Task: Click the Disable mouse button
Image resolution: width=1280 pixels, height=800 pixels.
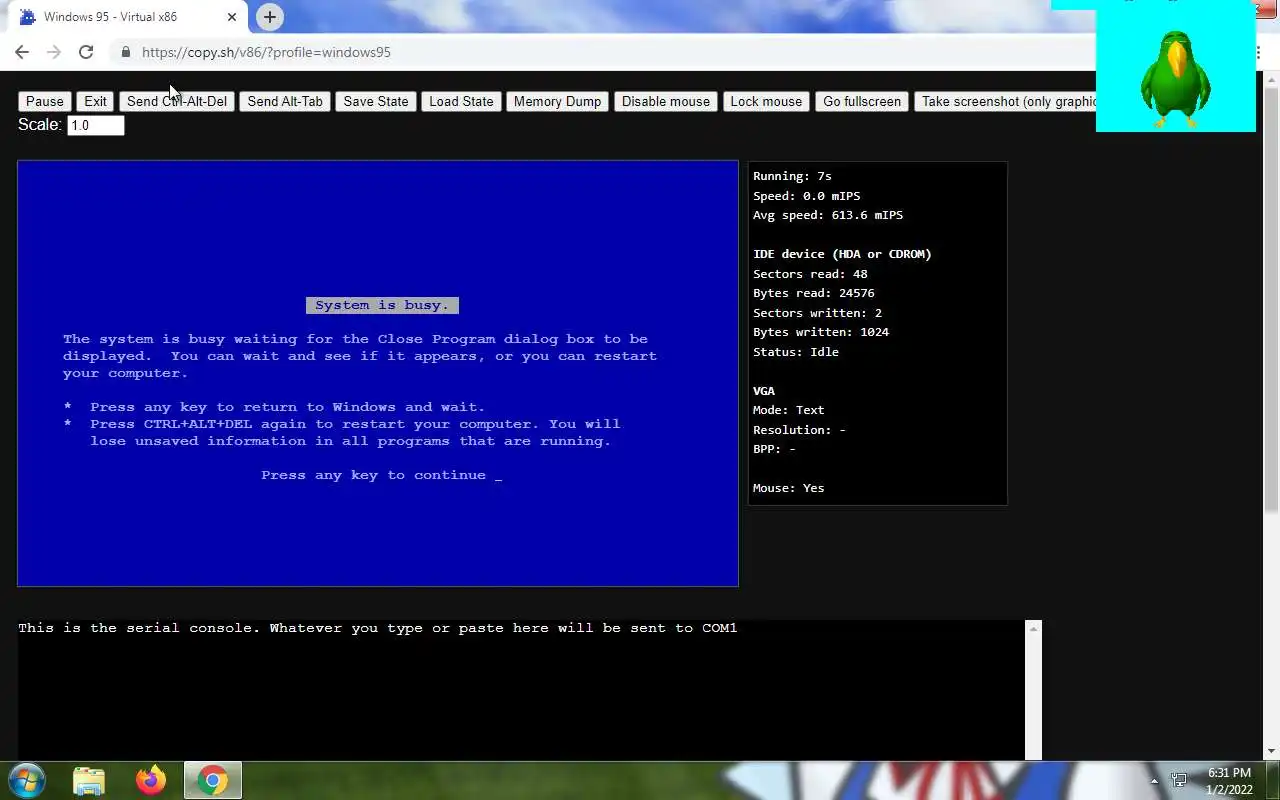Action: 666,101
